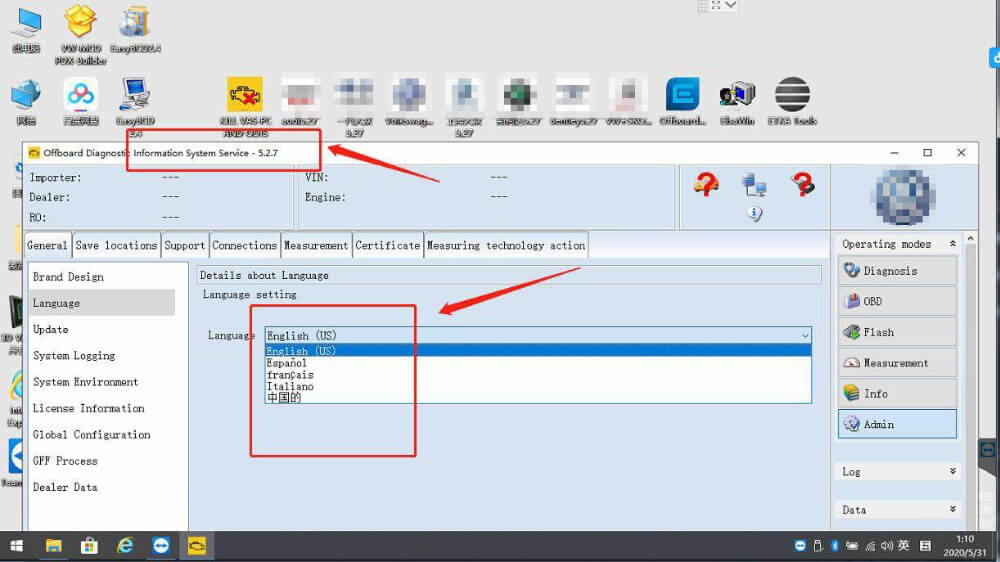Expand the Data section
1000x562 pixels.
click(952, 509)
